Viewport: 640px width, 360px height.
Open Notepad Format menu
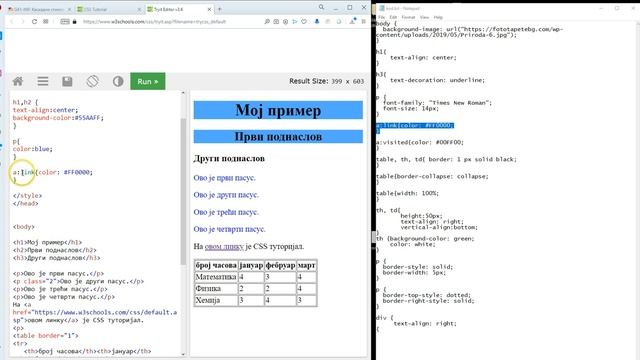point(408,17)
